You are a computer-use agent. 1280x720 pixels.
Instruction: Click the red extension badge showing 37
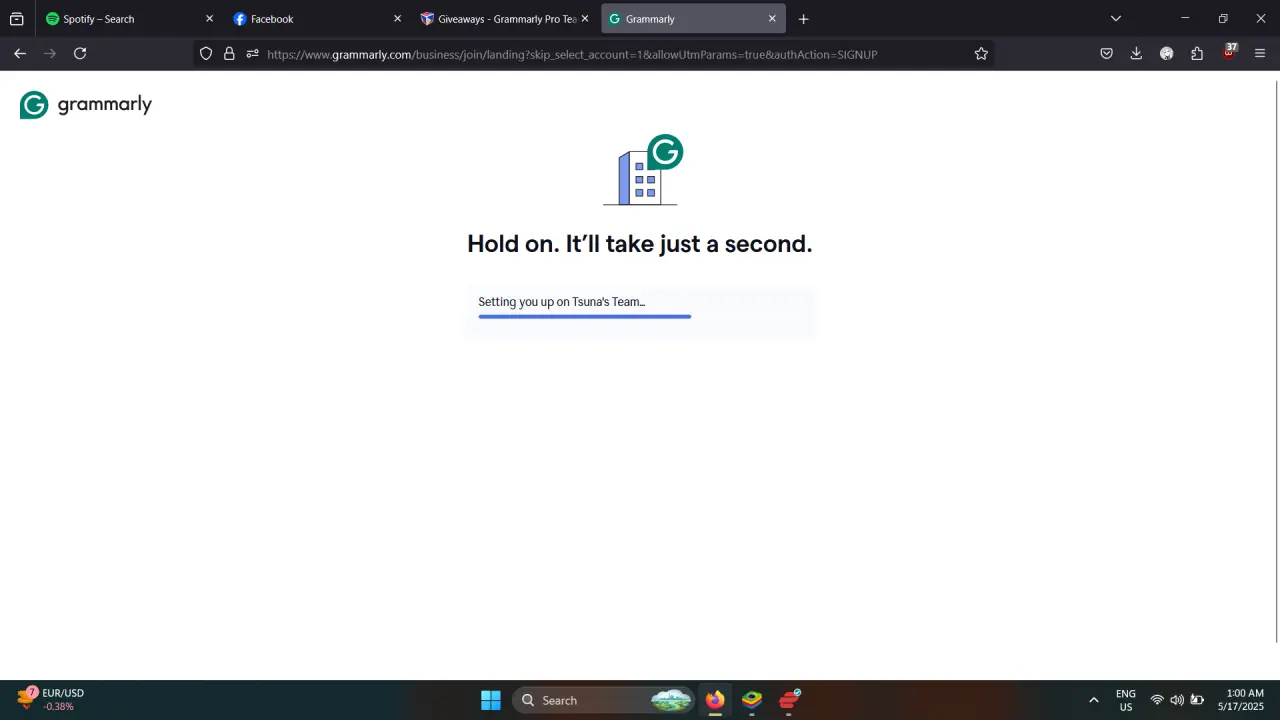[1229, 52]
